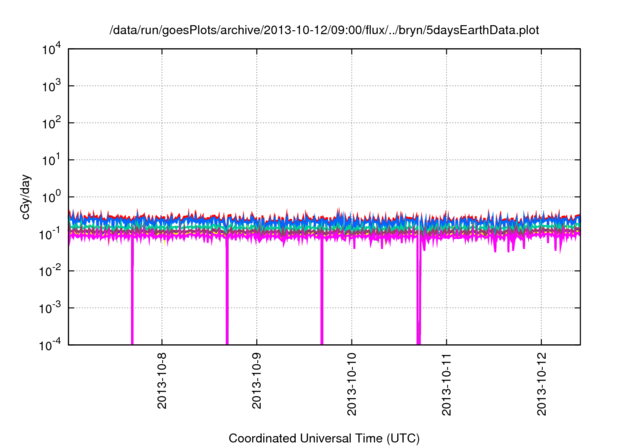Select the 2013-10-11 date label
Viewport: 640px width, 448px height.
[447, 384]
